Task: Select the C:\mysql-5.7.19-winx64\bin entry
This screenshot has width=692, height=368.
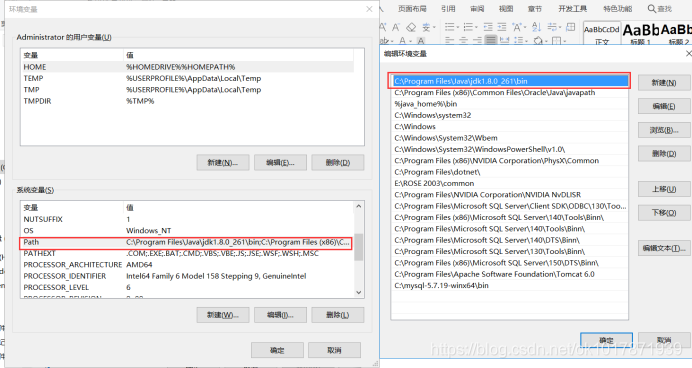Action: [509, 285]
